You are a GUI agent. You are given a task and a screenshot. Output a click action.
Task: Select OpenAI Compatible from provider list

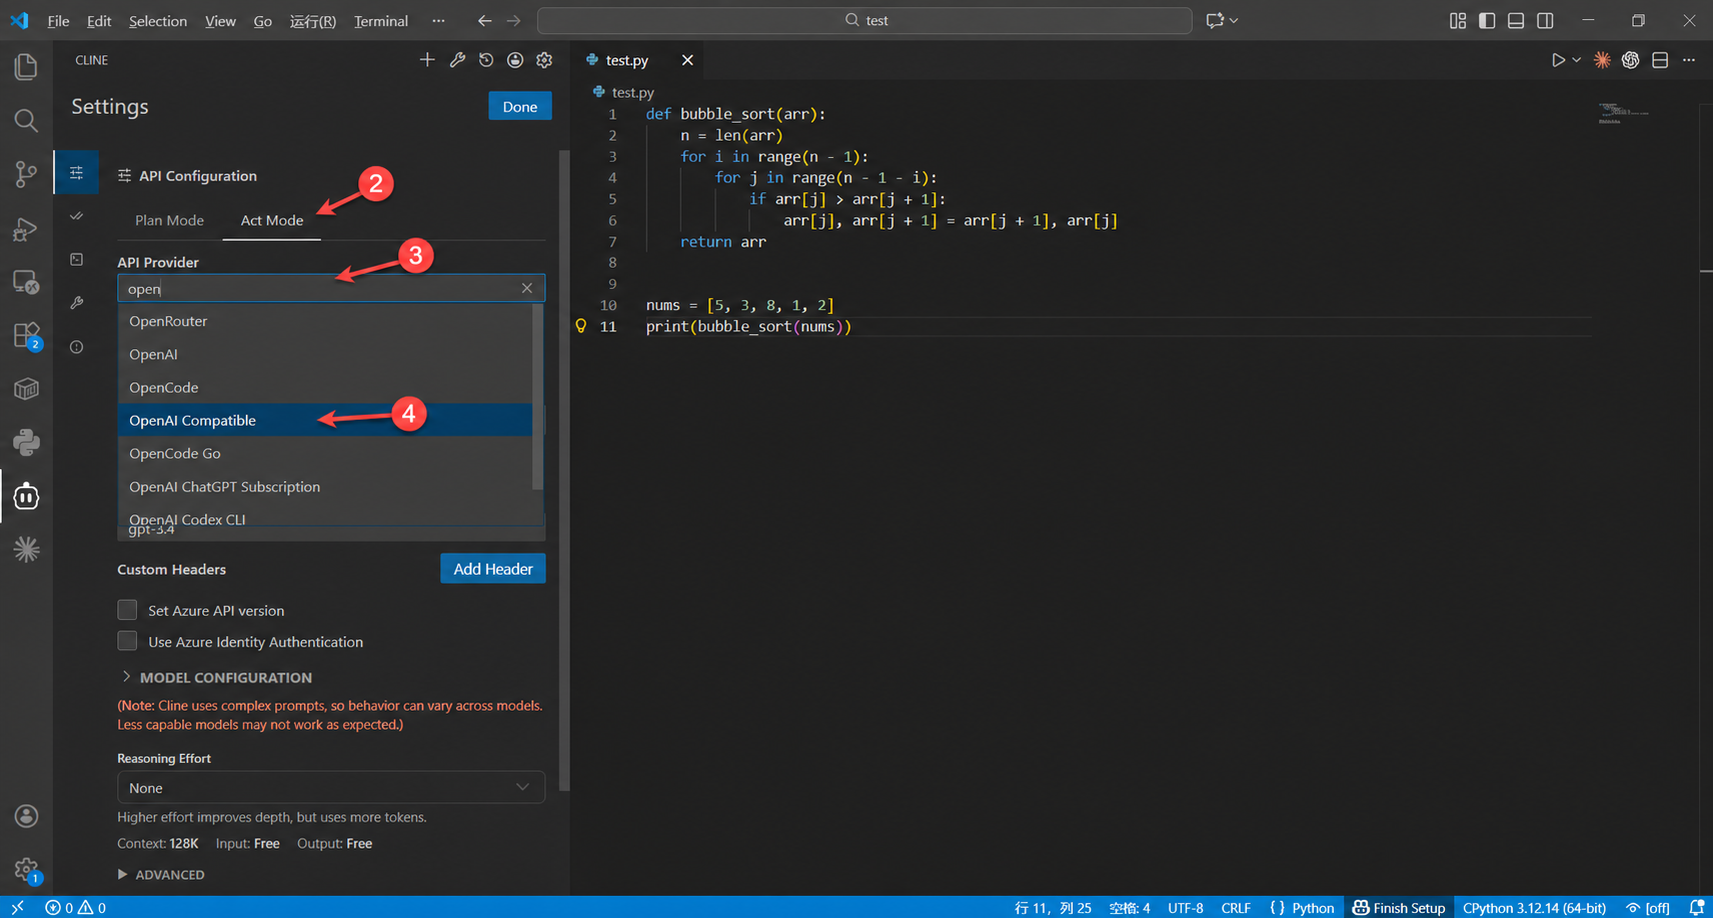pos(325,420)
